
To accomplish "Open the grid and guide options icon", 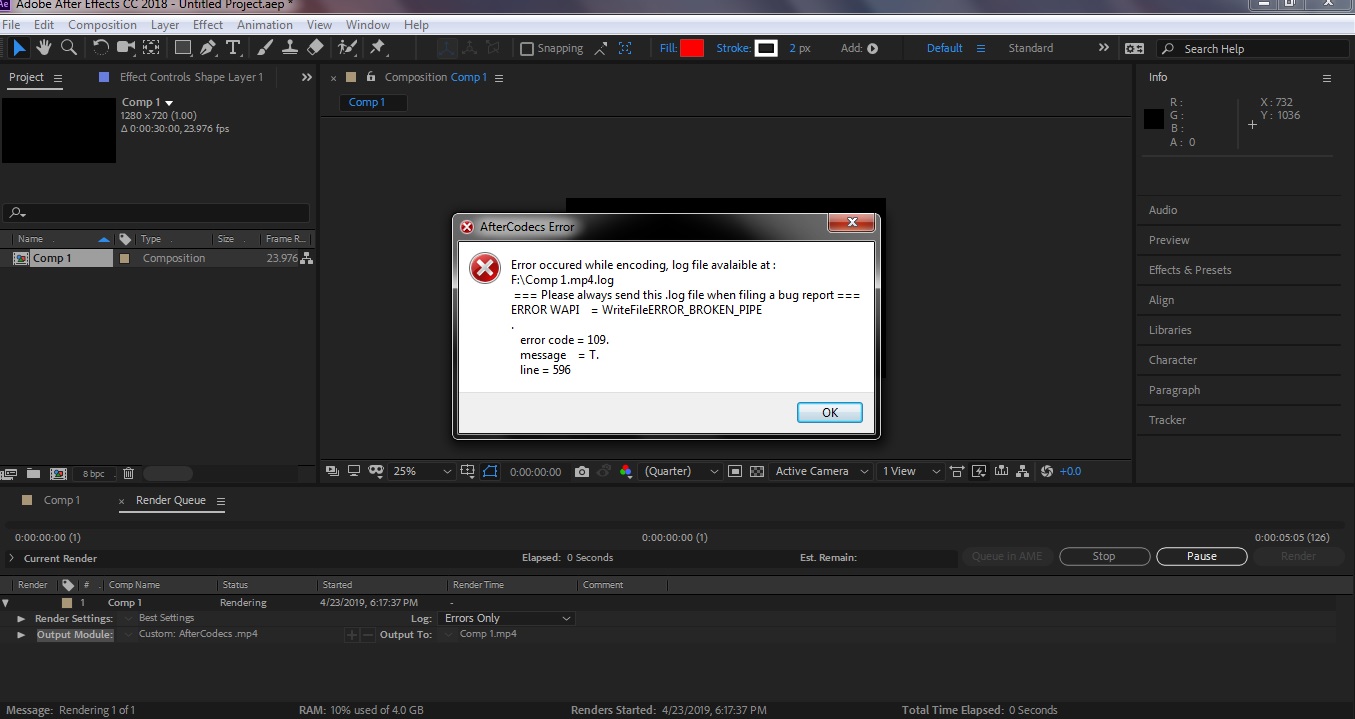I will (468, 471).
